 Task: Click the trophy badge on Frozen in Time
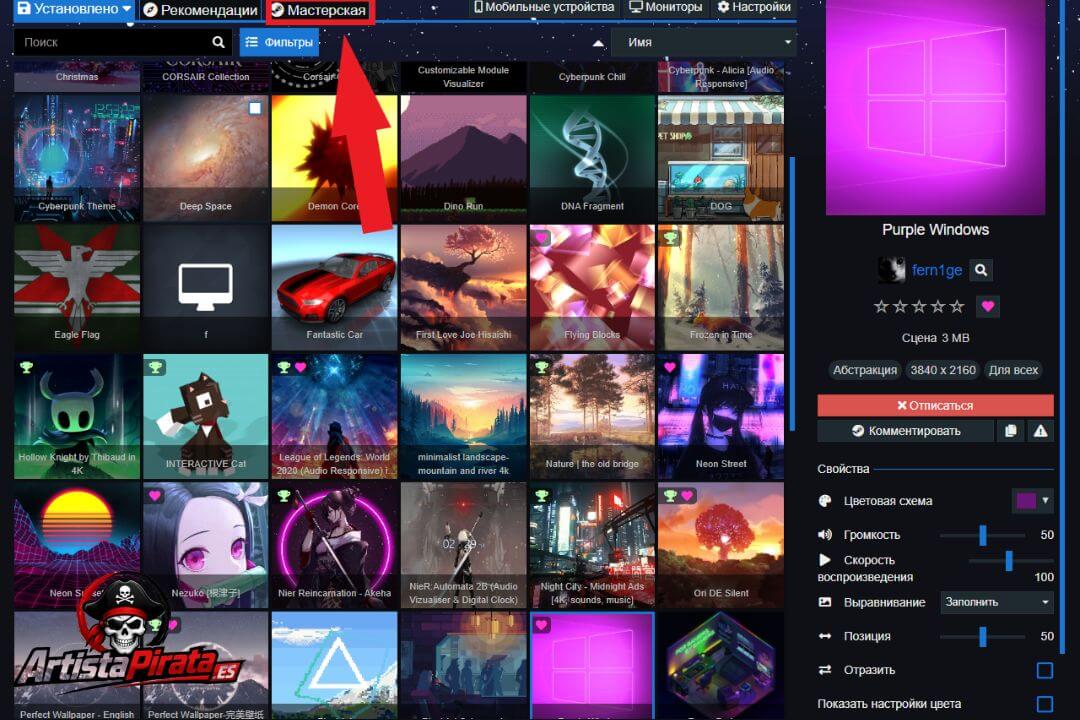(670, 238)
